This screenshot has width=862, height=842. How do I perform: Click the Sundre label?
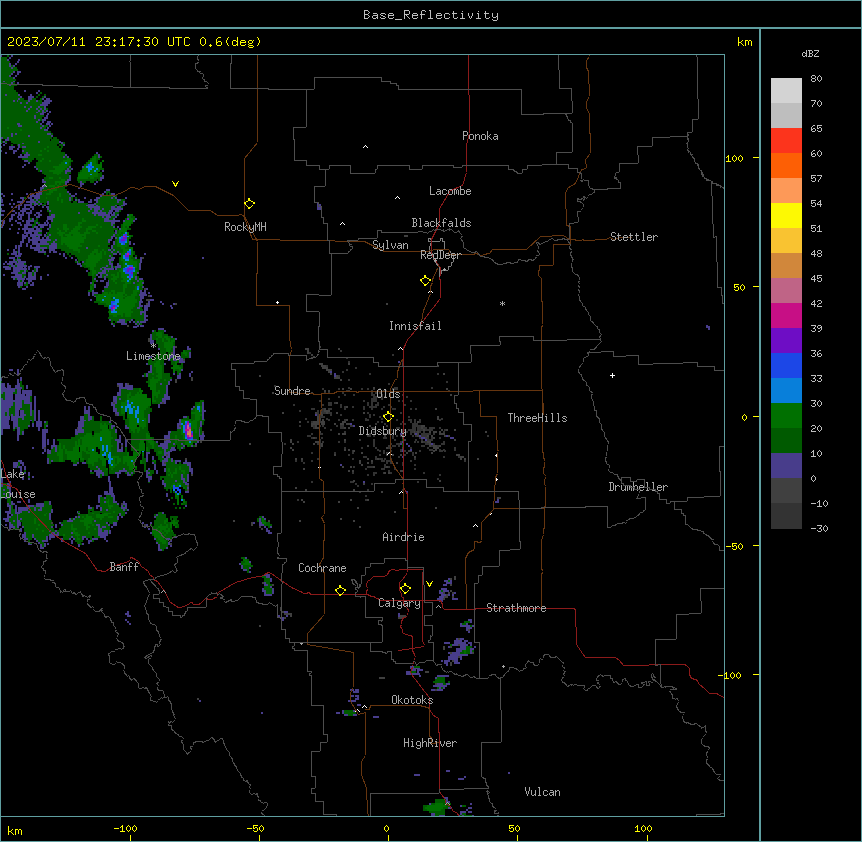point(292,391)
